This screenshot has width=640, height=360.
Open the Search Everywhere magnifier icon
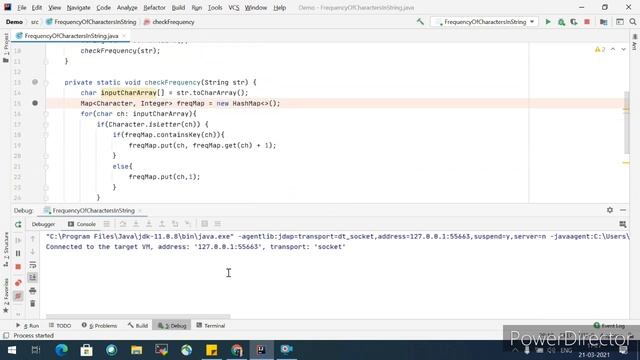pos(633,22)
